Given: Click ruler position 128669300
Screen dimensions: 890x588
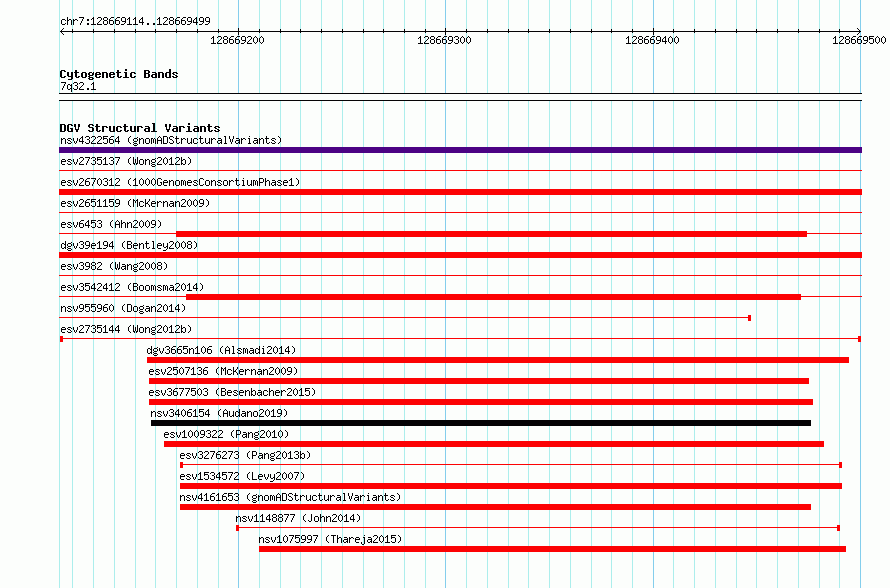Looking at the screenshot, I should coord(444,40).
